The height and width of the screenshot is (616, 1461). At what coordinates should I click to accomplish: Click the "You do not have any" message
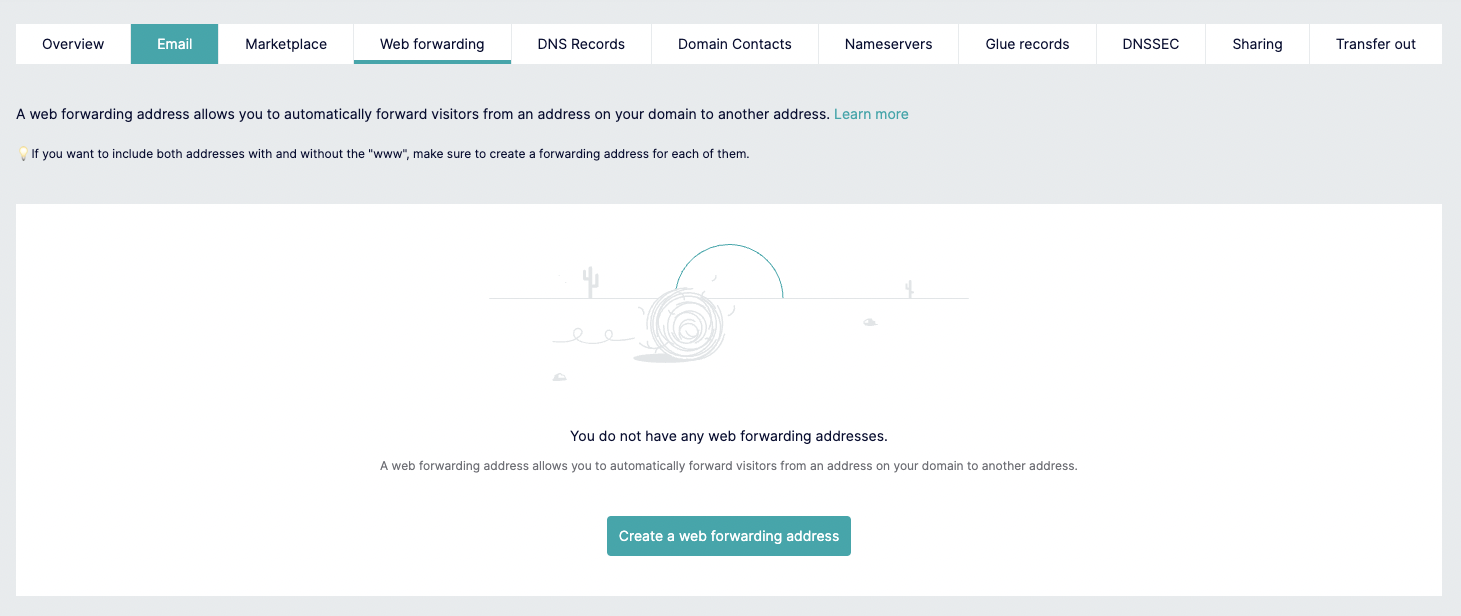point(729,436)
